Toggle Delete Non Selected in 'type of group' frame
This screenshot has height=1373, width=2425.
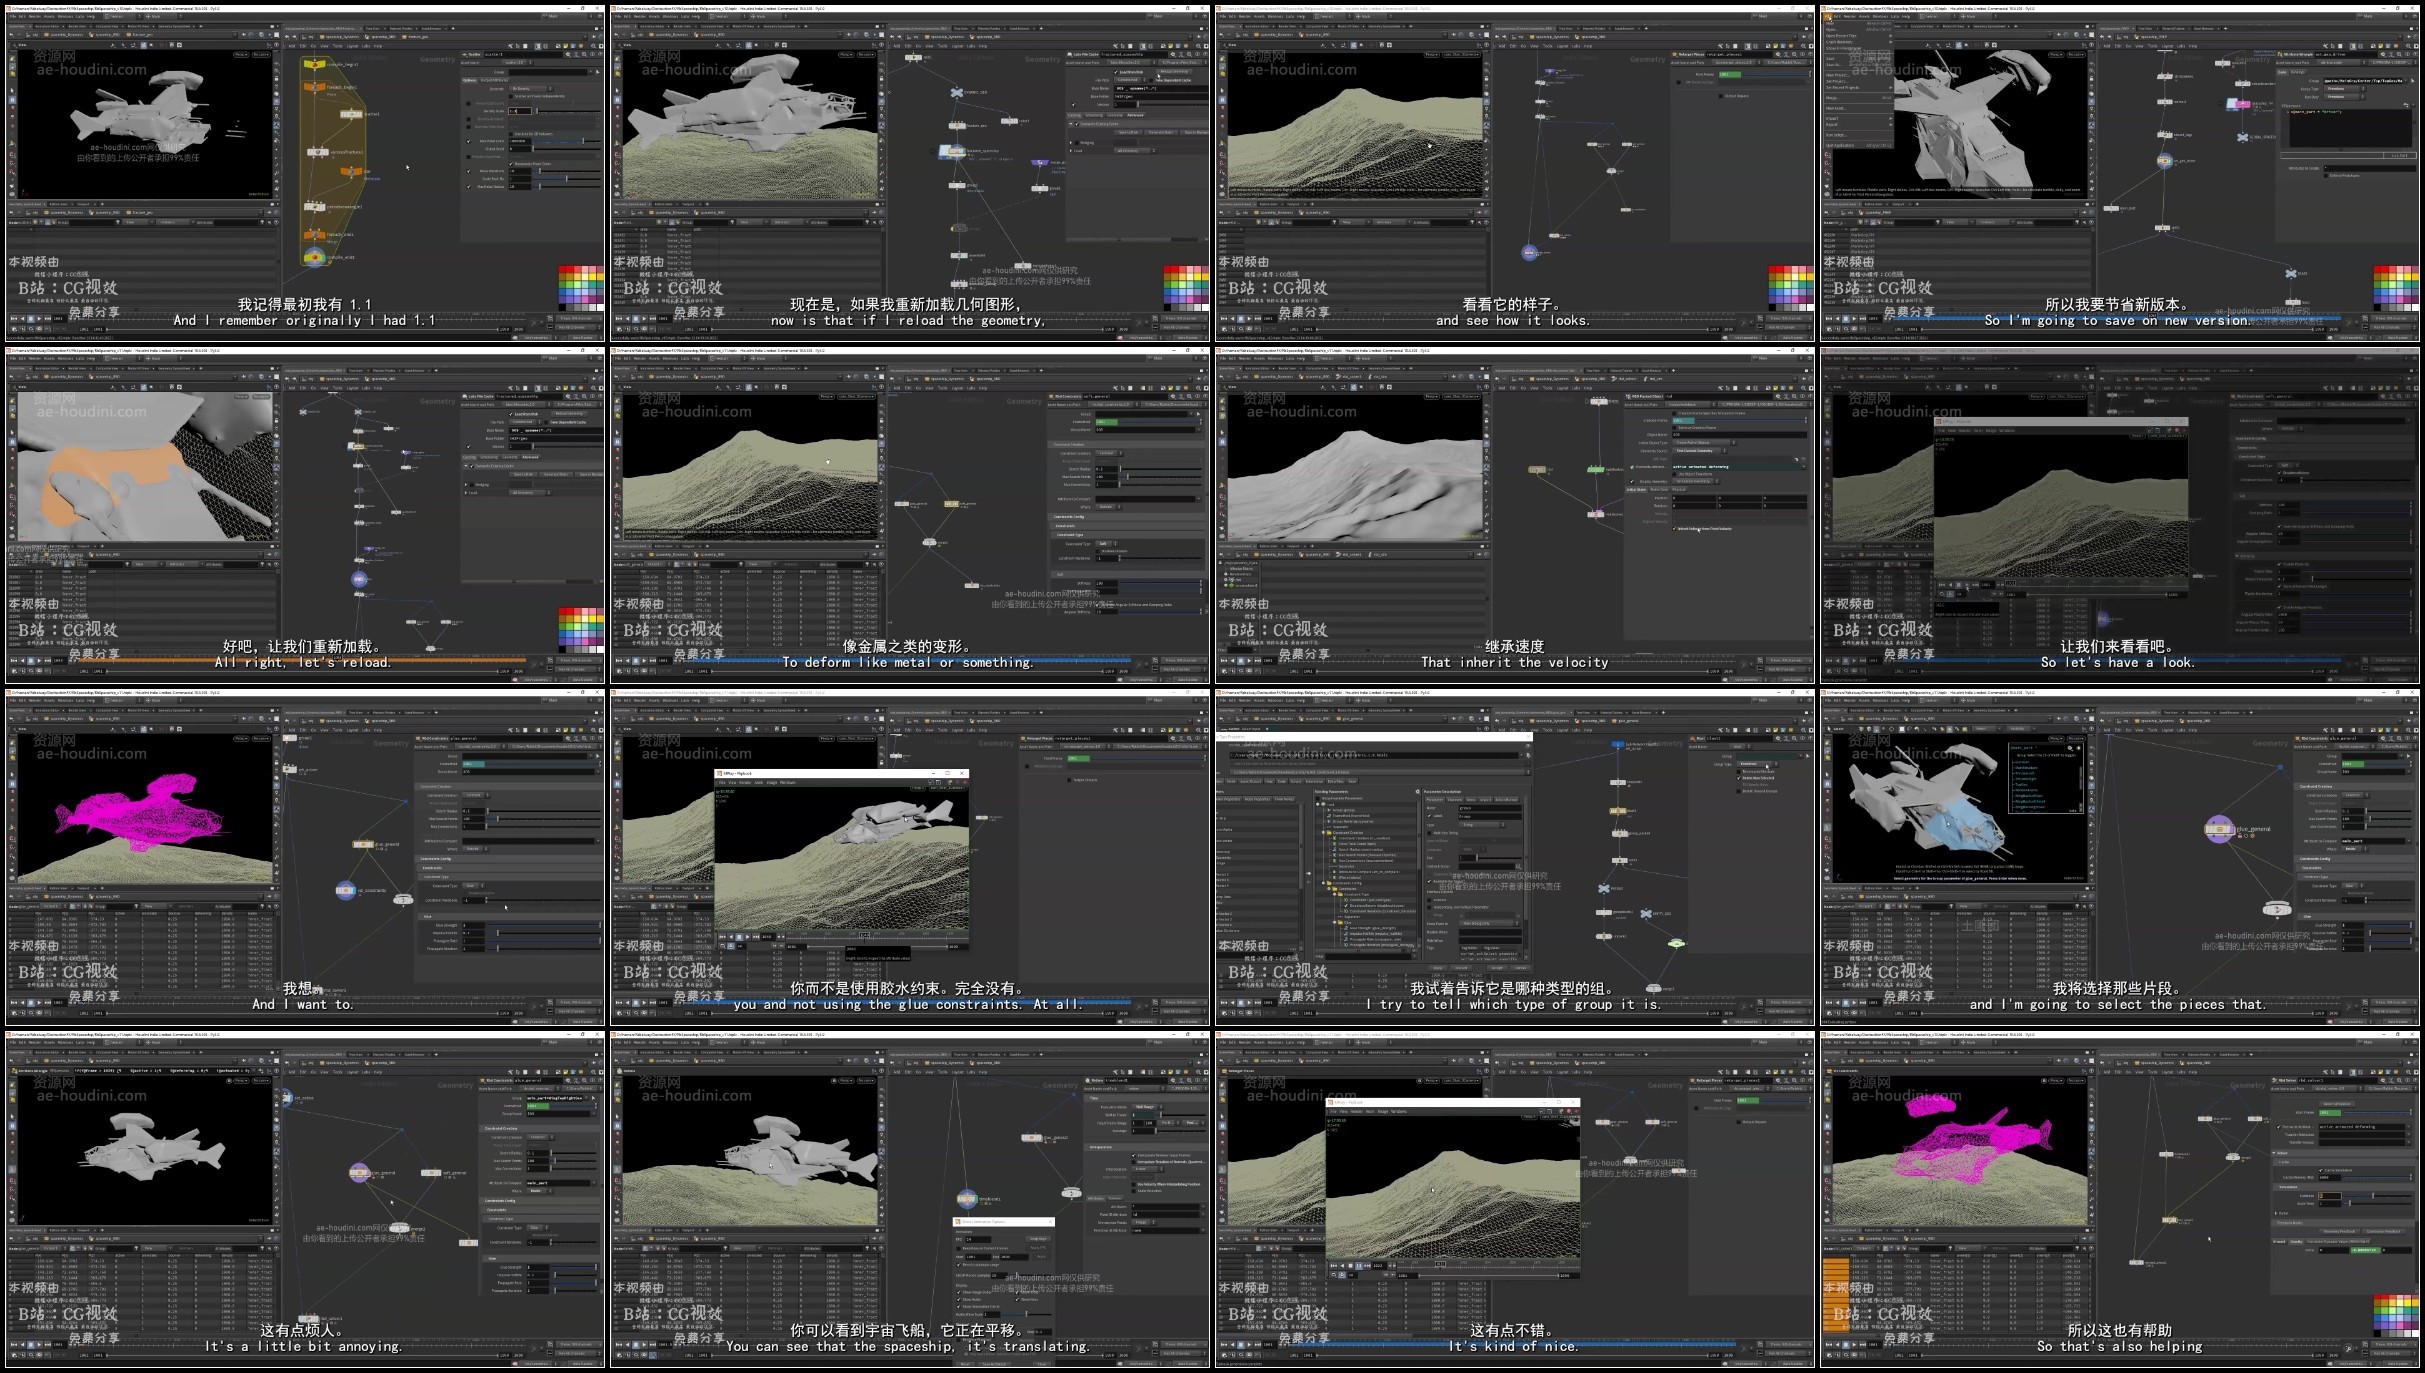pos(1739,778)
